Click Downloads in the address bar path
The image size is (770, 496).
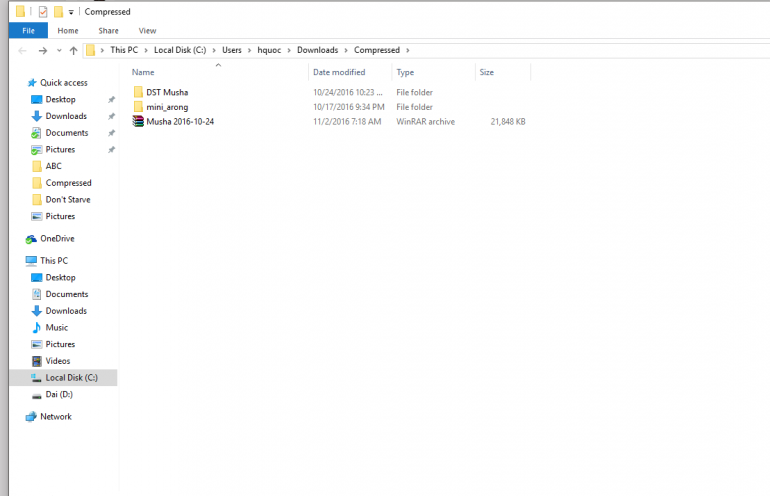317,50
